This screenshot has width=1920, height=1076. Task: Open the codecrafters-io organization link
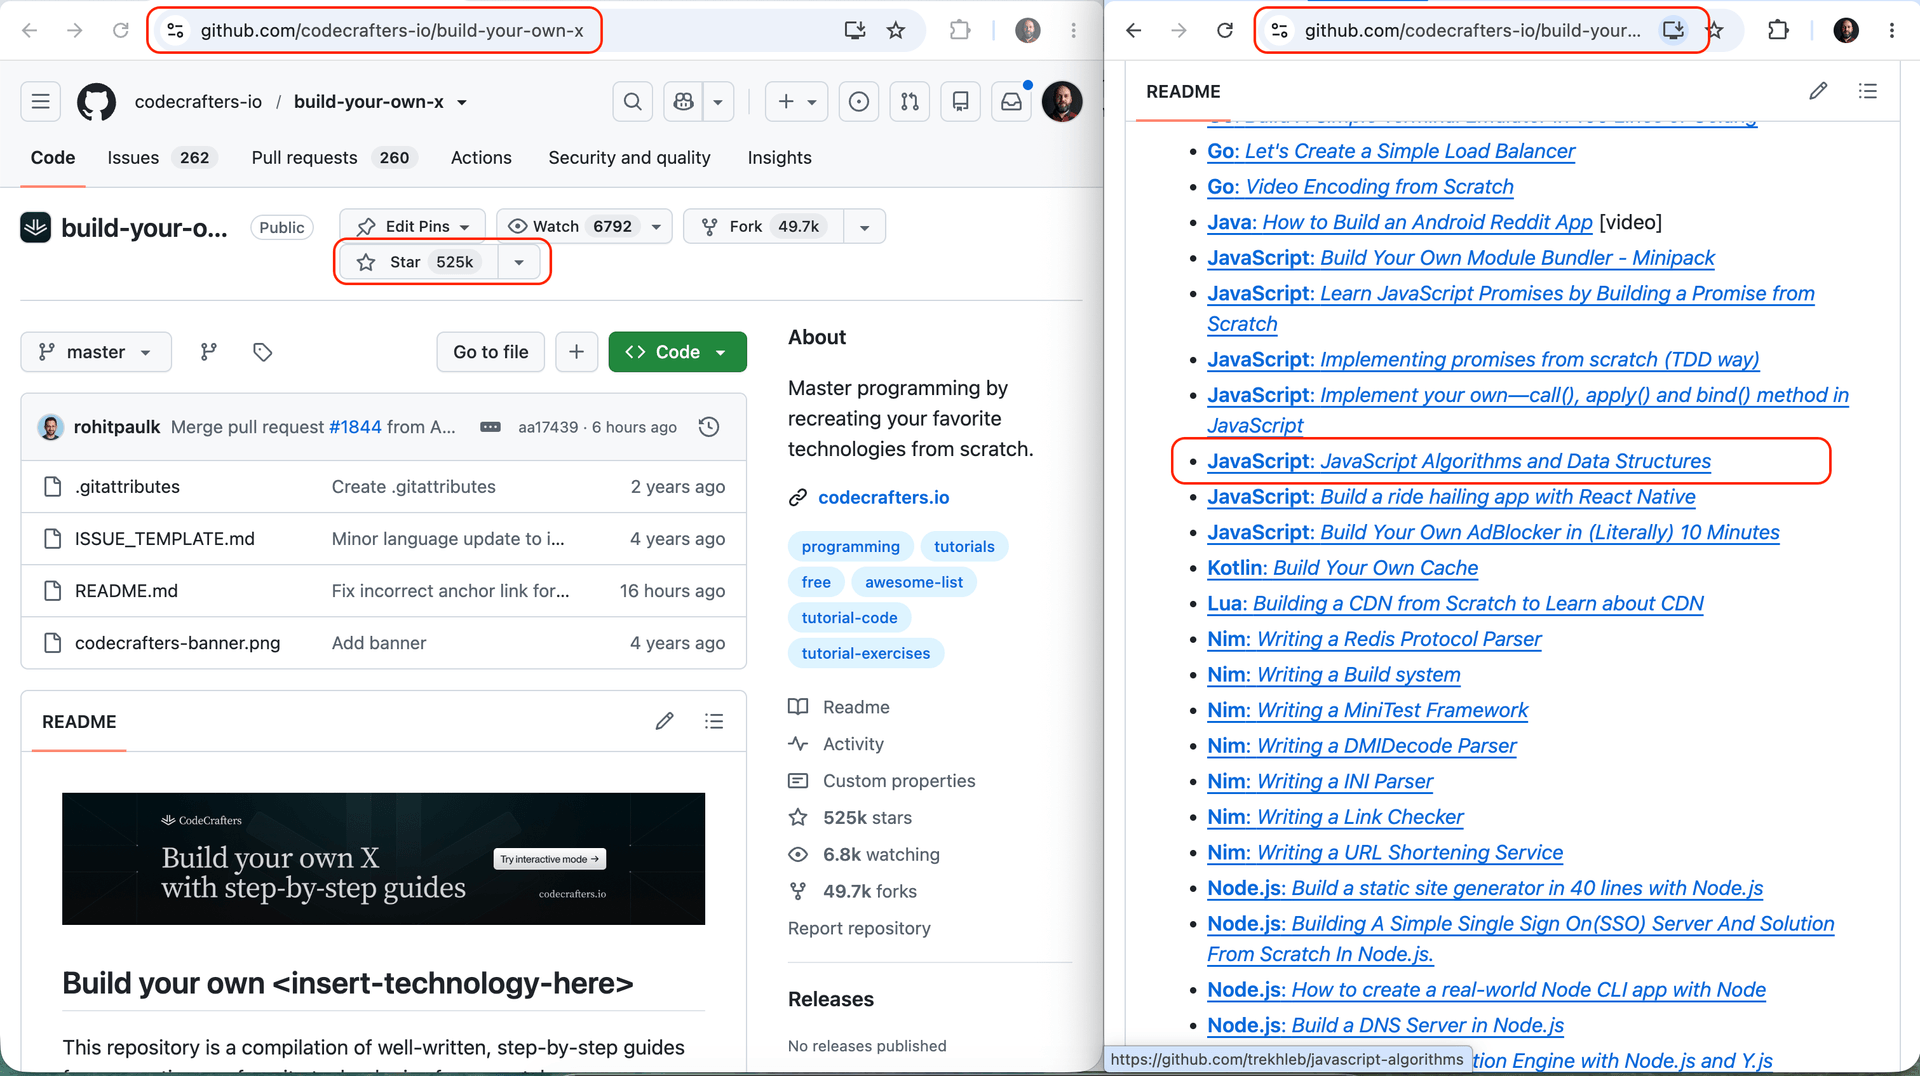tap(198, 102)
